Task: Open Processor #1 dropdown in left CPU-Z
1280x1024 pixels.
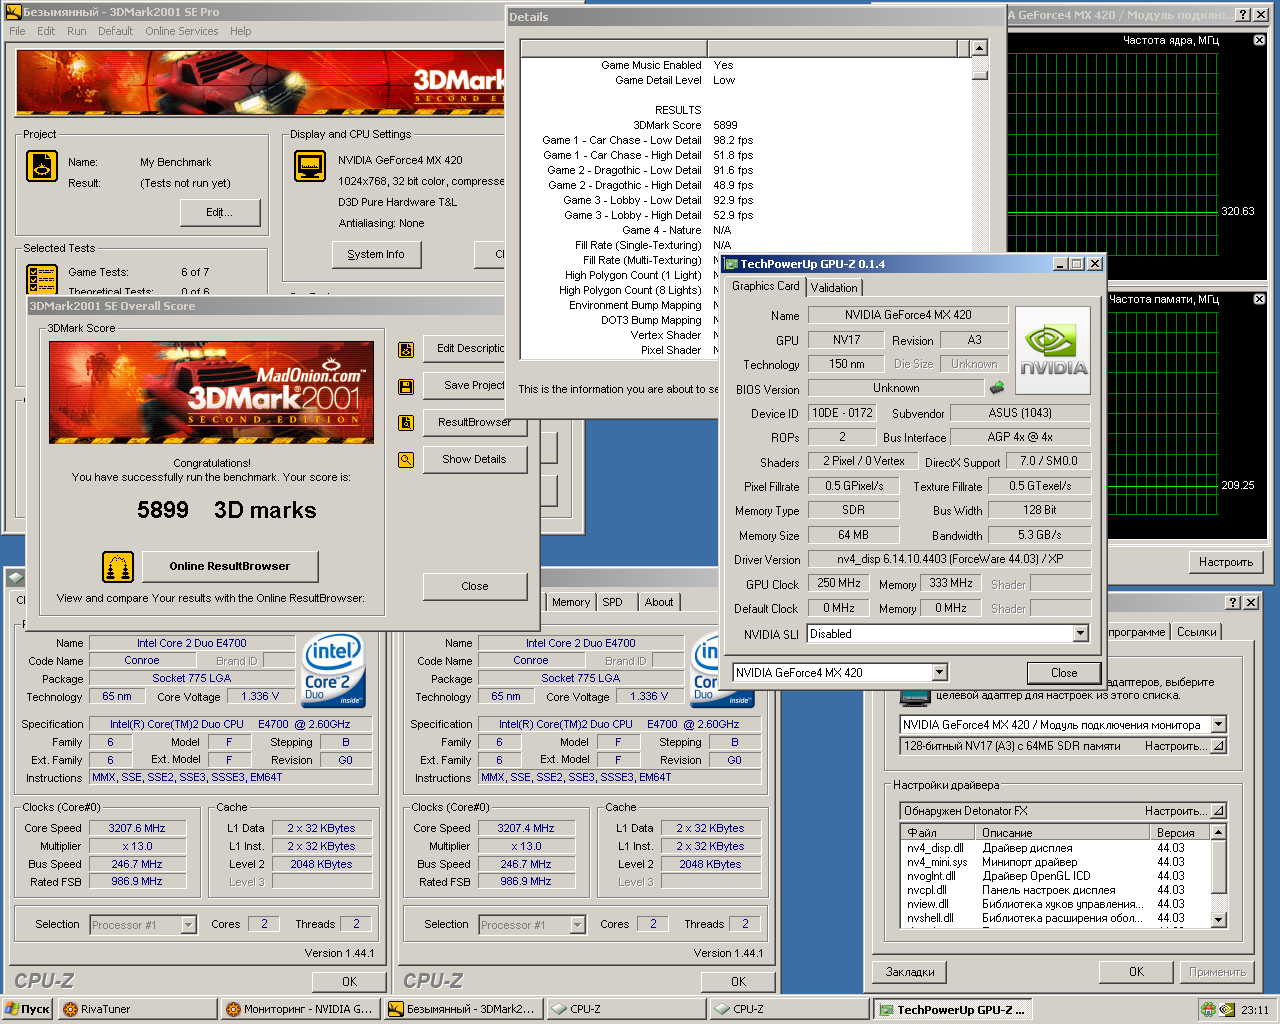Action: coord(188,925)
